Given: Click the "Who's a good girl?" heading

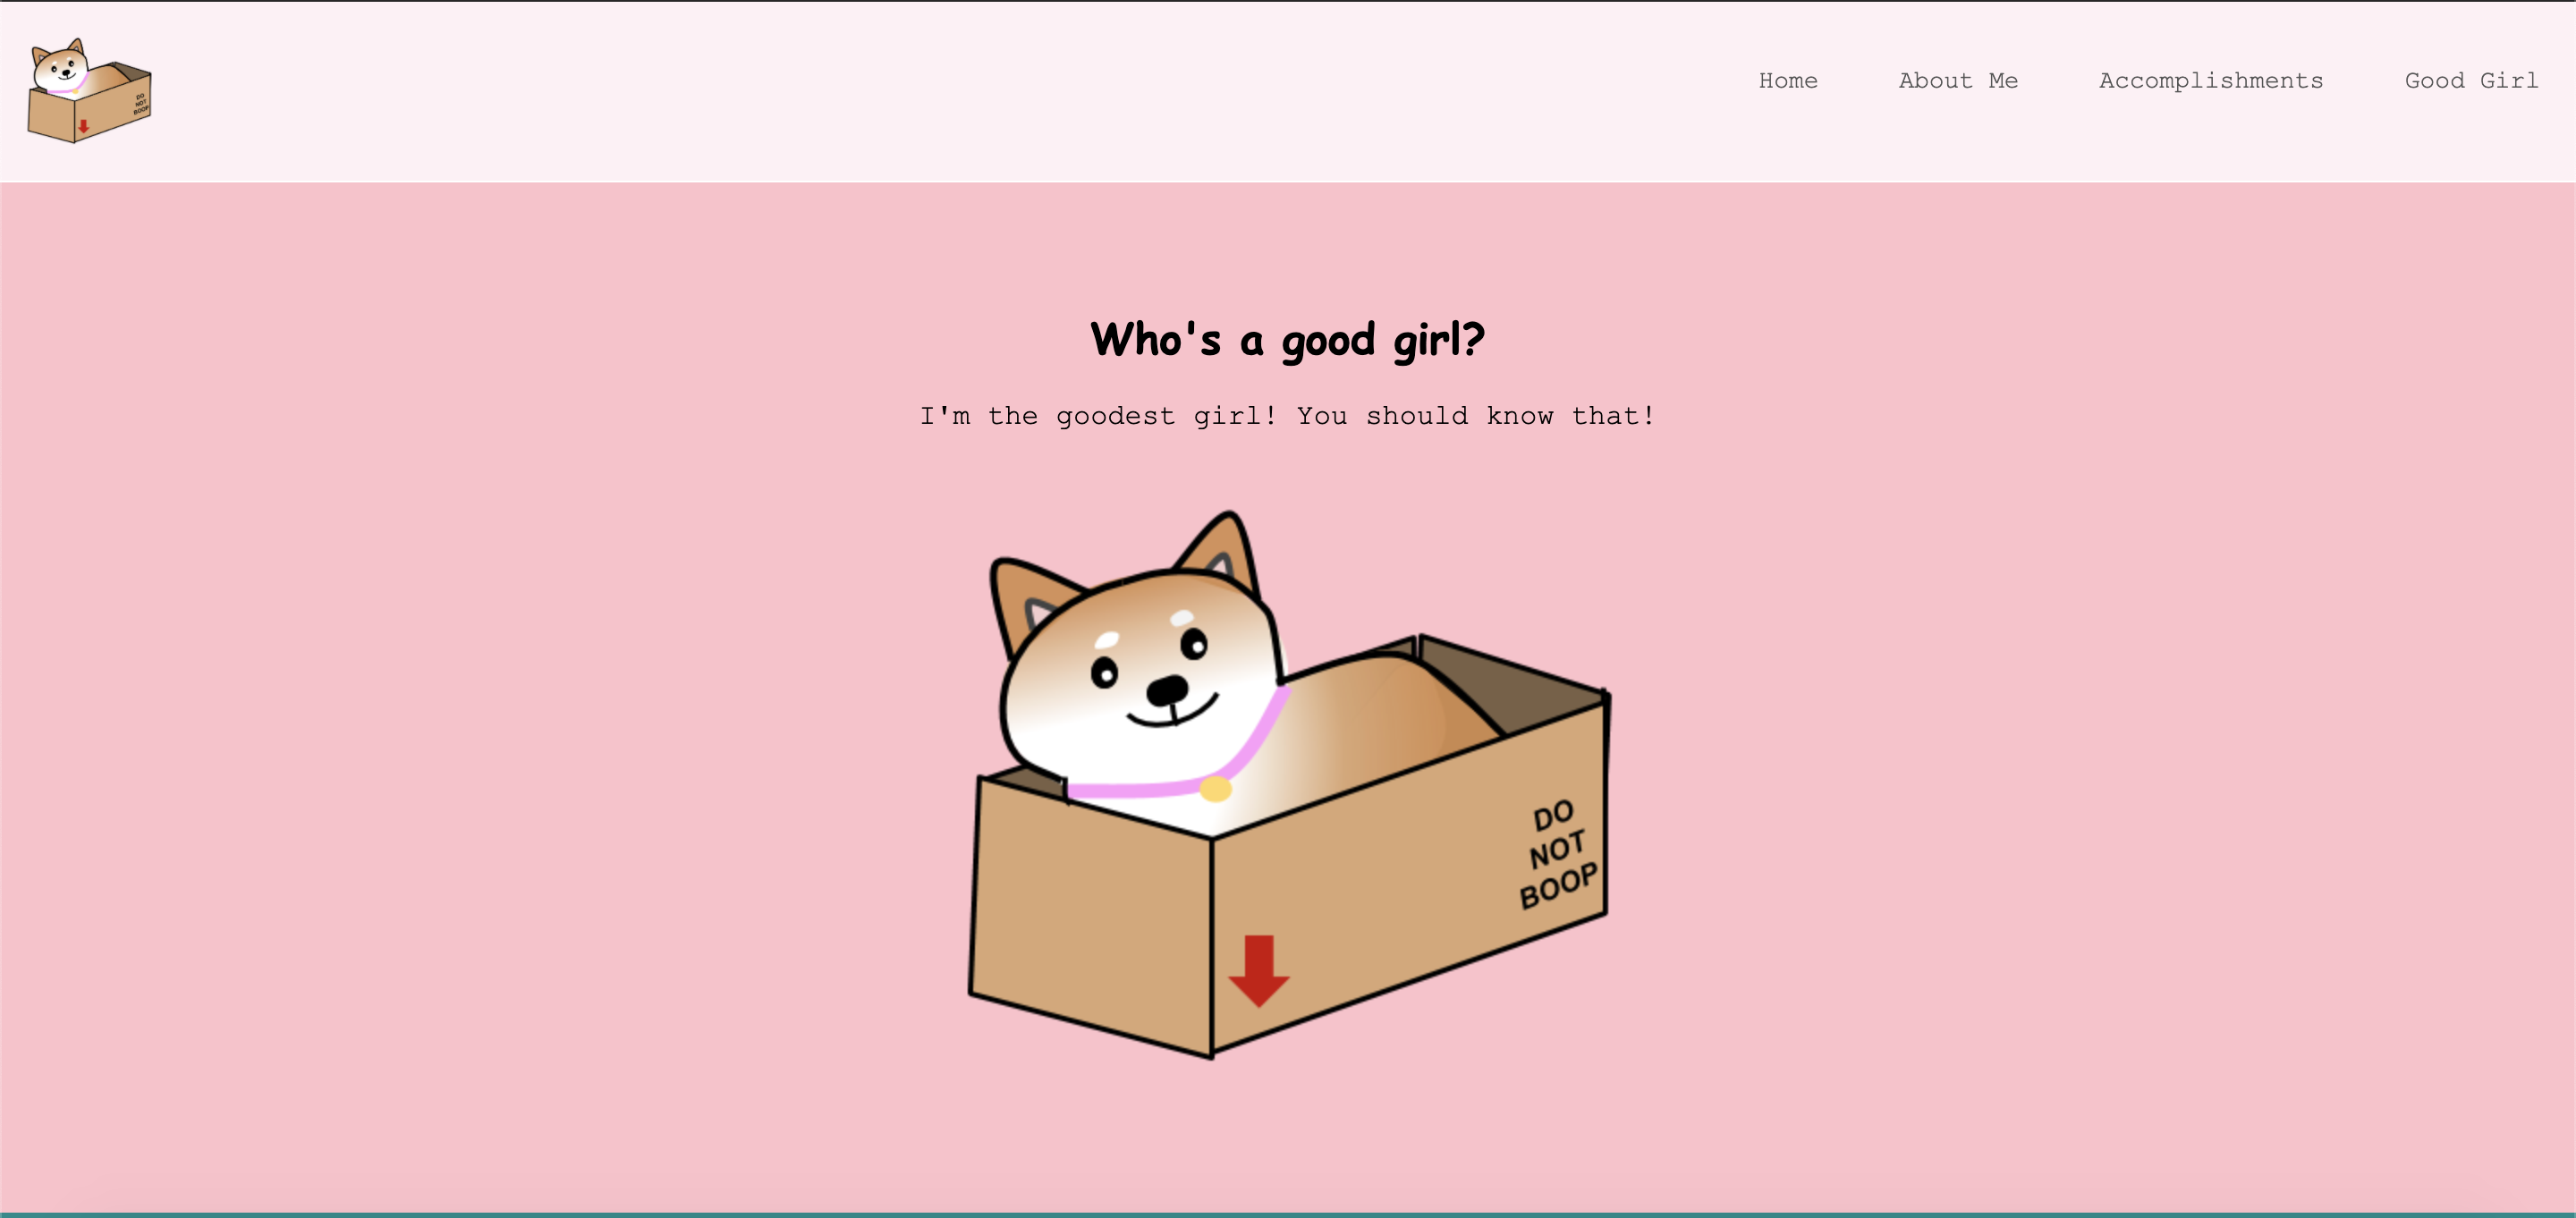Looking at the screenshot, I should (1287, 340).
